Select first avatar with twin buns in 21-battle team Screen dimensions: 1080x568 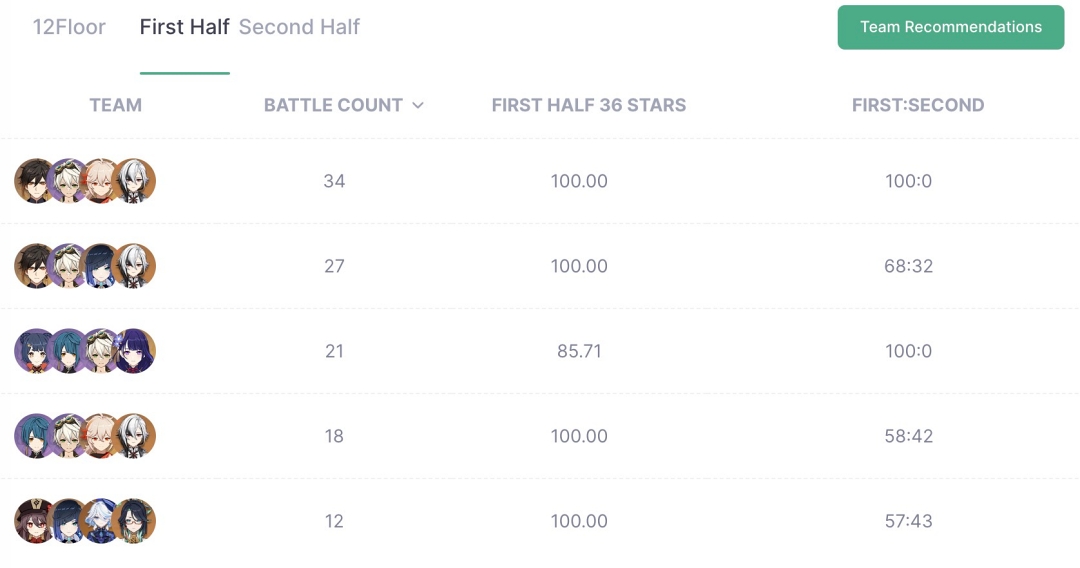tap(36, 351)
